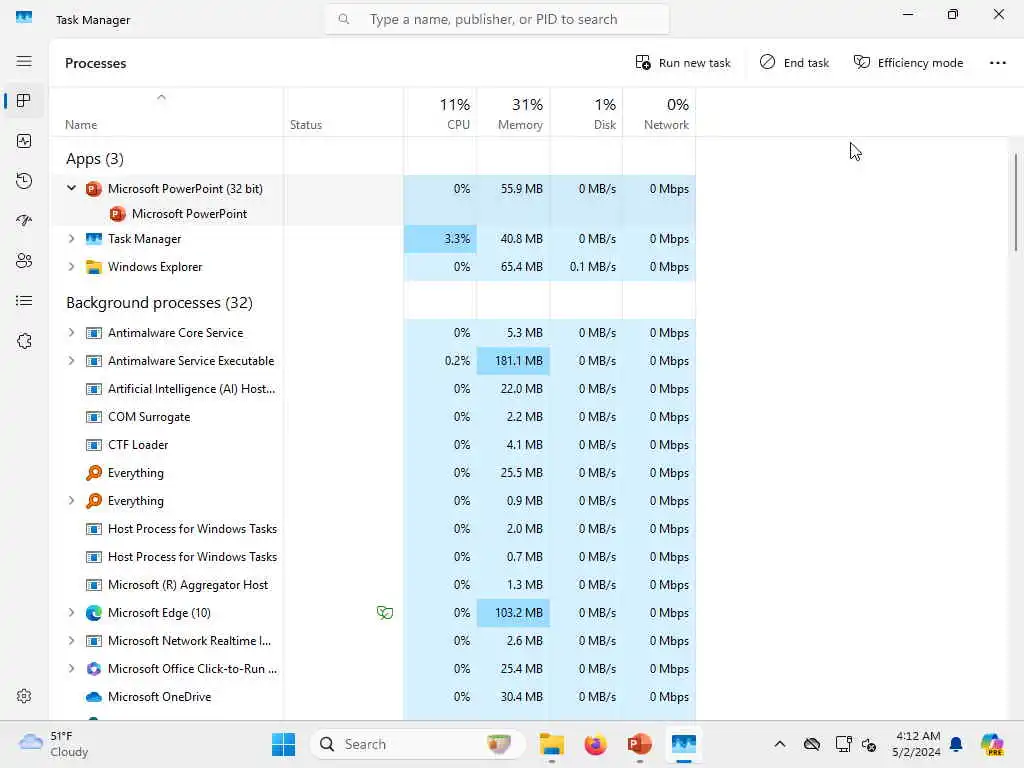Sort by the Status column header
The height and width of the screenshot is (768, 1024).
[344, 112]
